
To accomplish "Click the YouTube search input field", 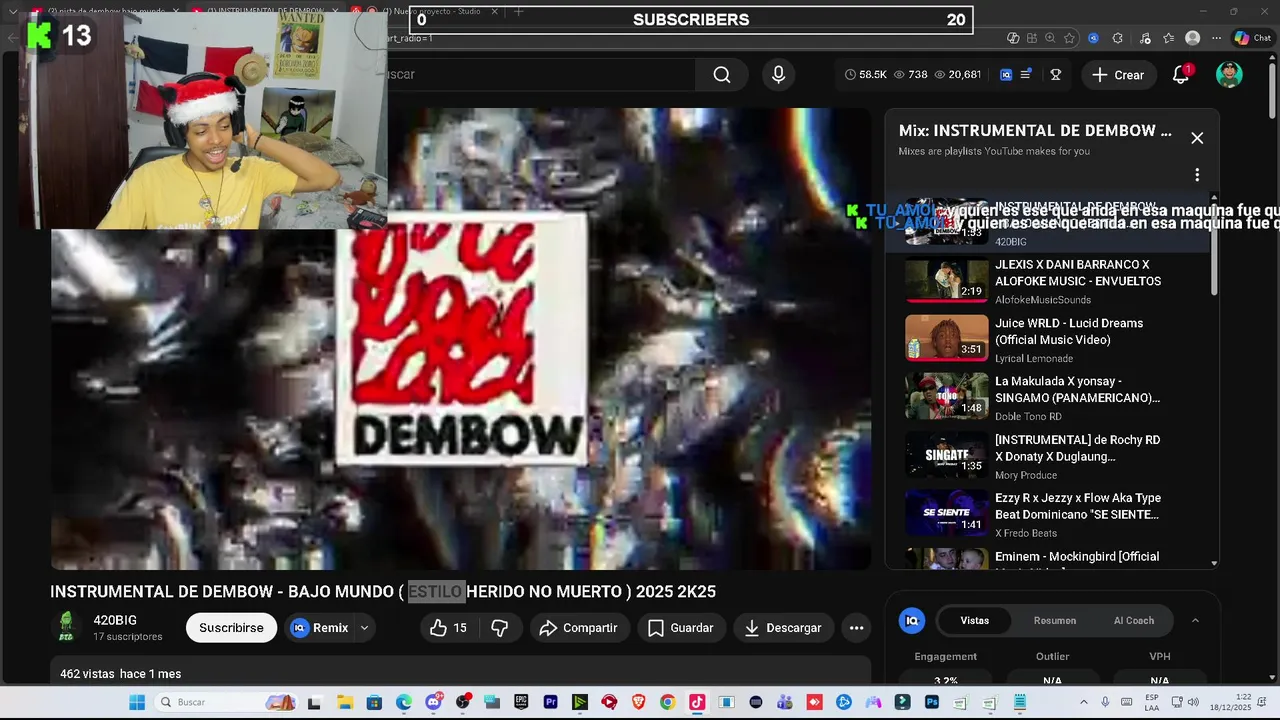I will point(540,75).
